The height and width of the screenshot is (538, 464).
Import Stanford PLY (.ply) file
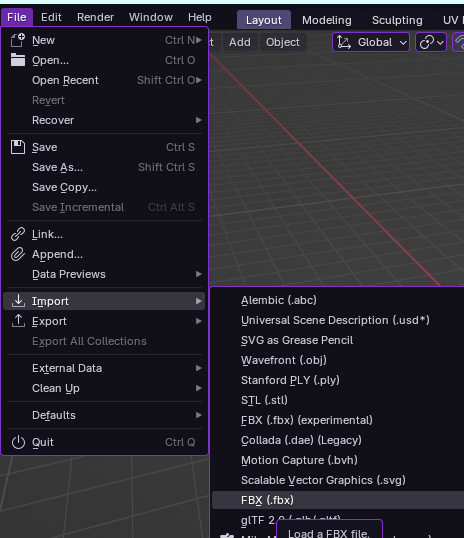pos(338,380)
